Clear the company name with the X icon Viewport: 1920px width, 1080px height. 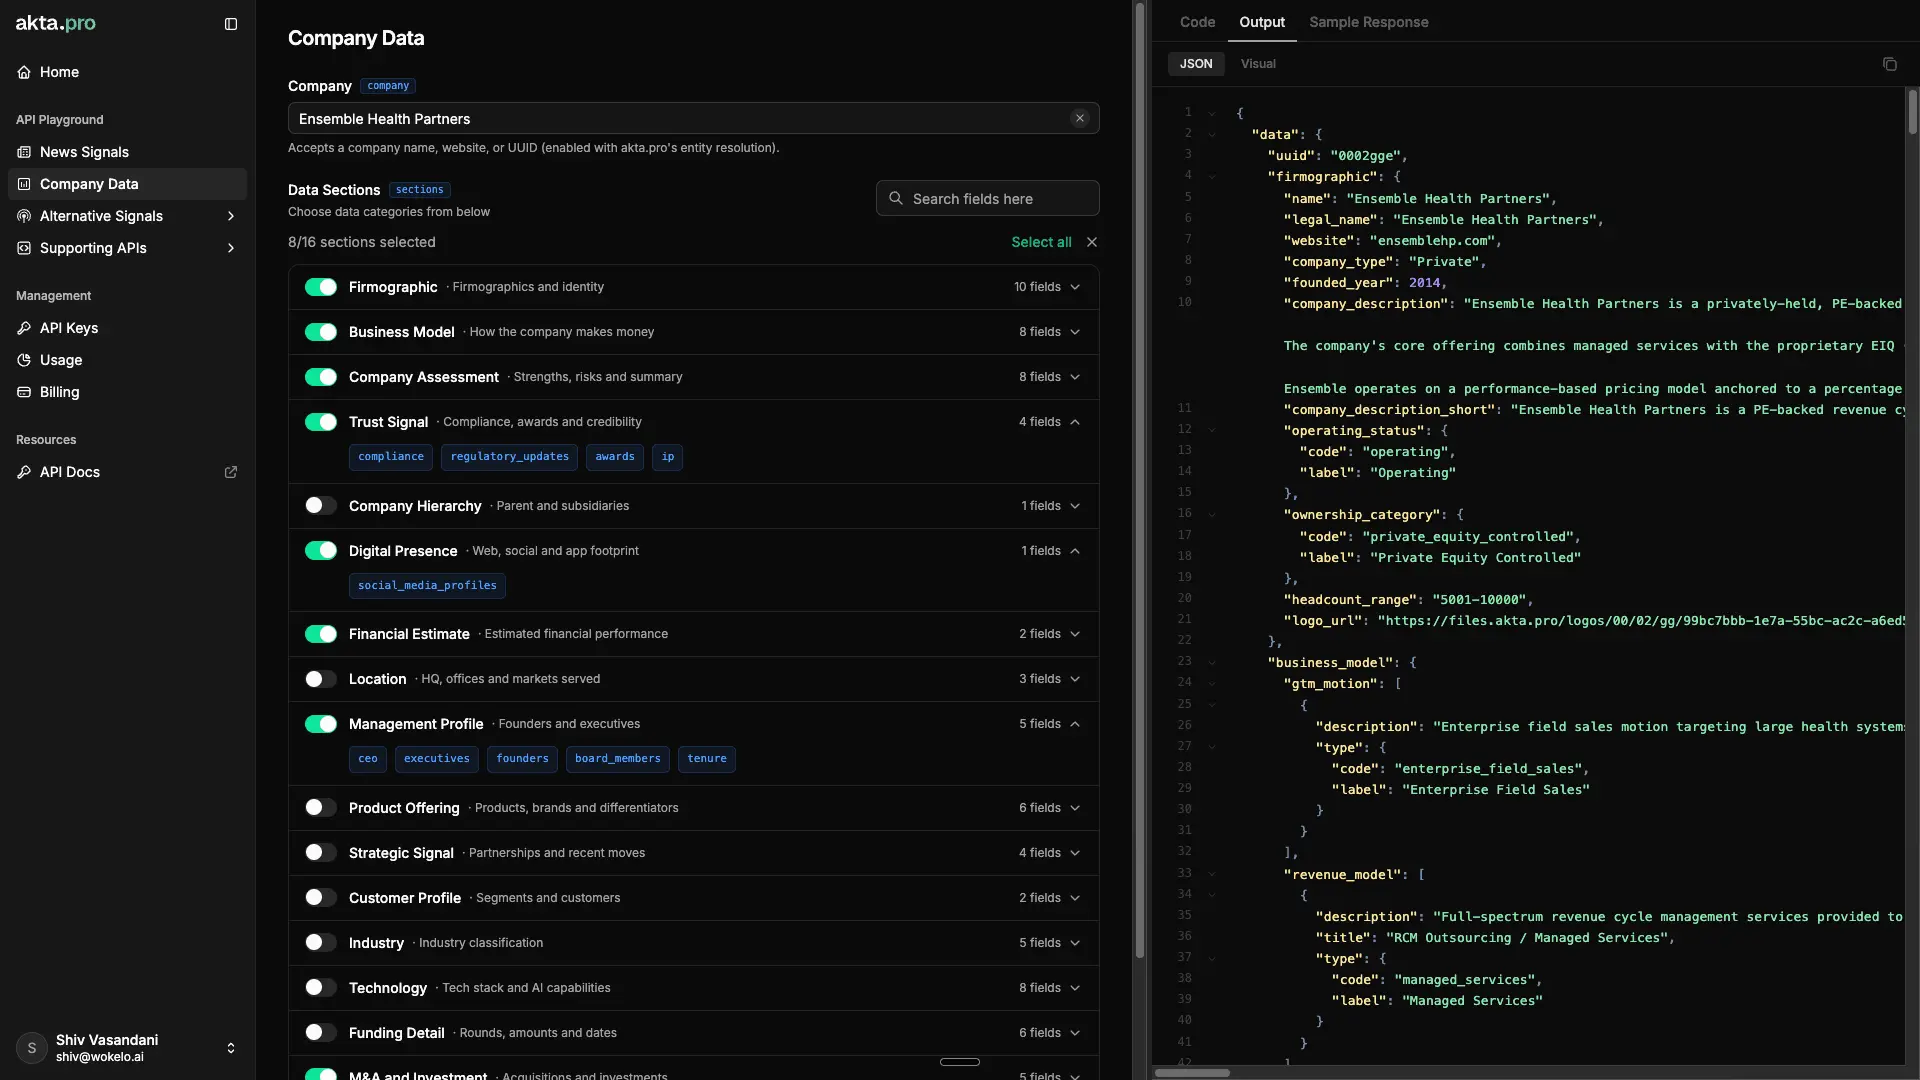click(1080, 118)
